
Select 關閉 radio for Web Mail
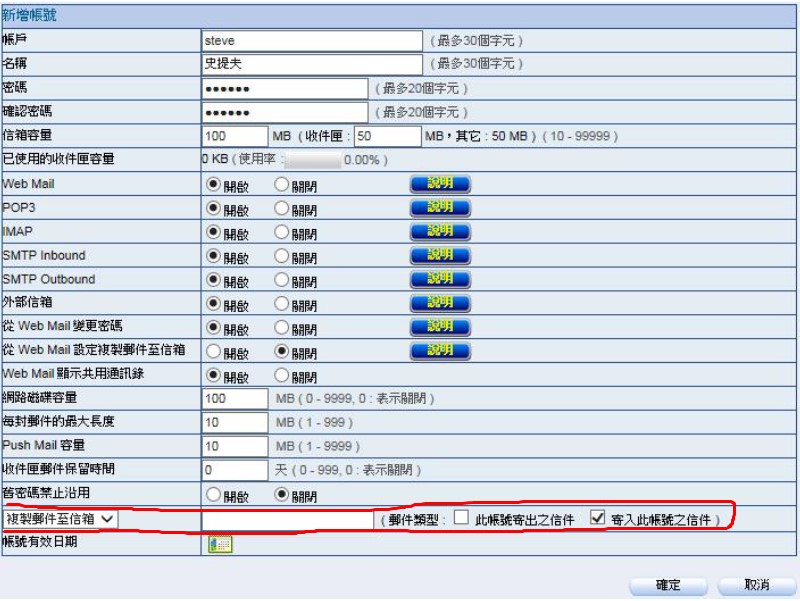tap(282, 185)
